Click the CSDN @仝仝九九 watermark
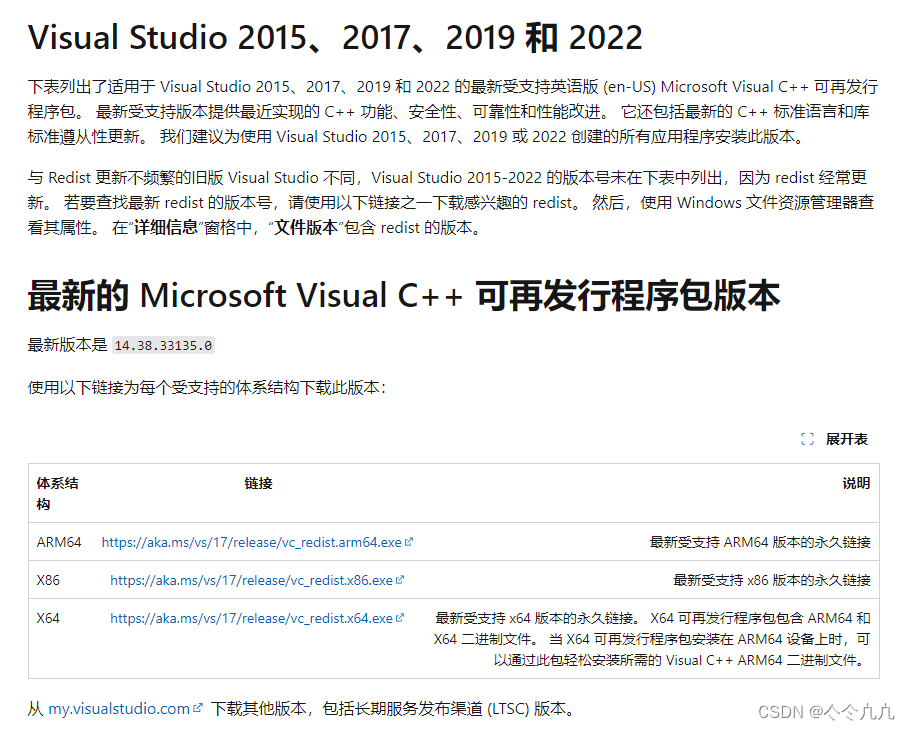 [x=826, y=710]
